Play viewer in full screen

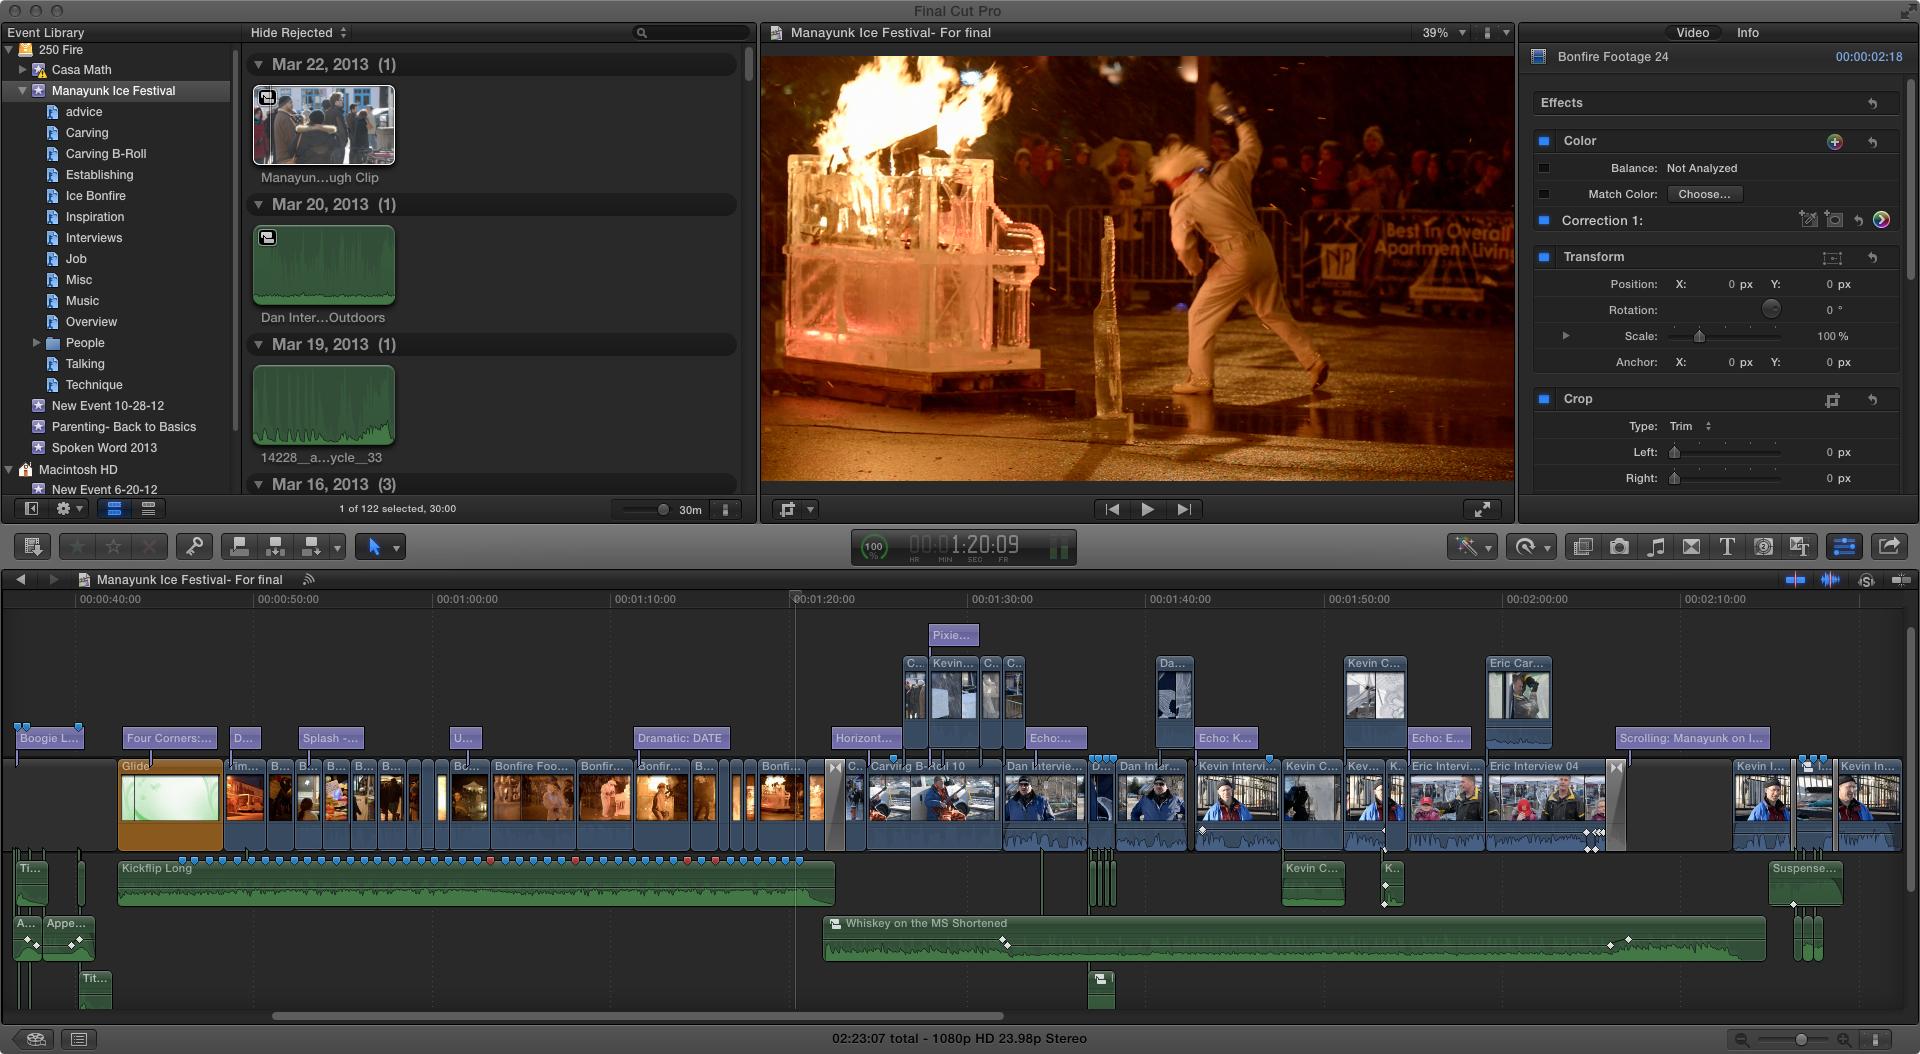(1482, 509)
